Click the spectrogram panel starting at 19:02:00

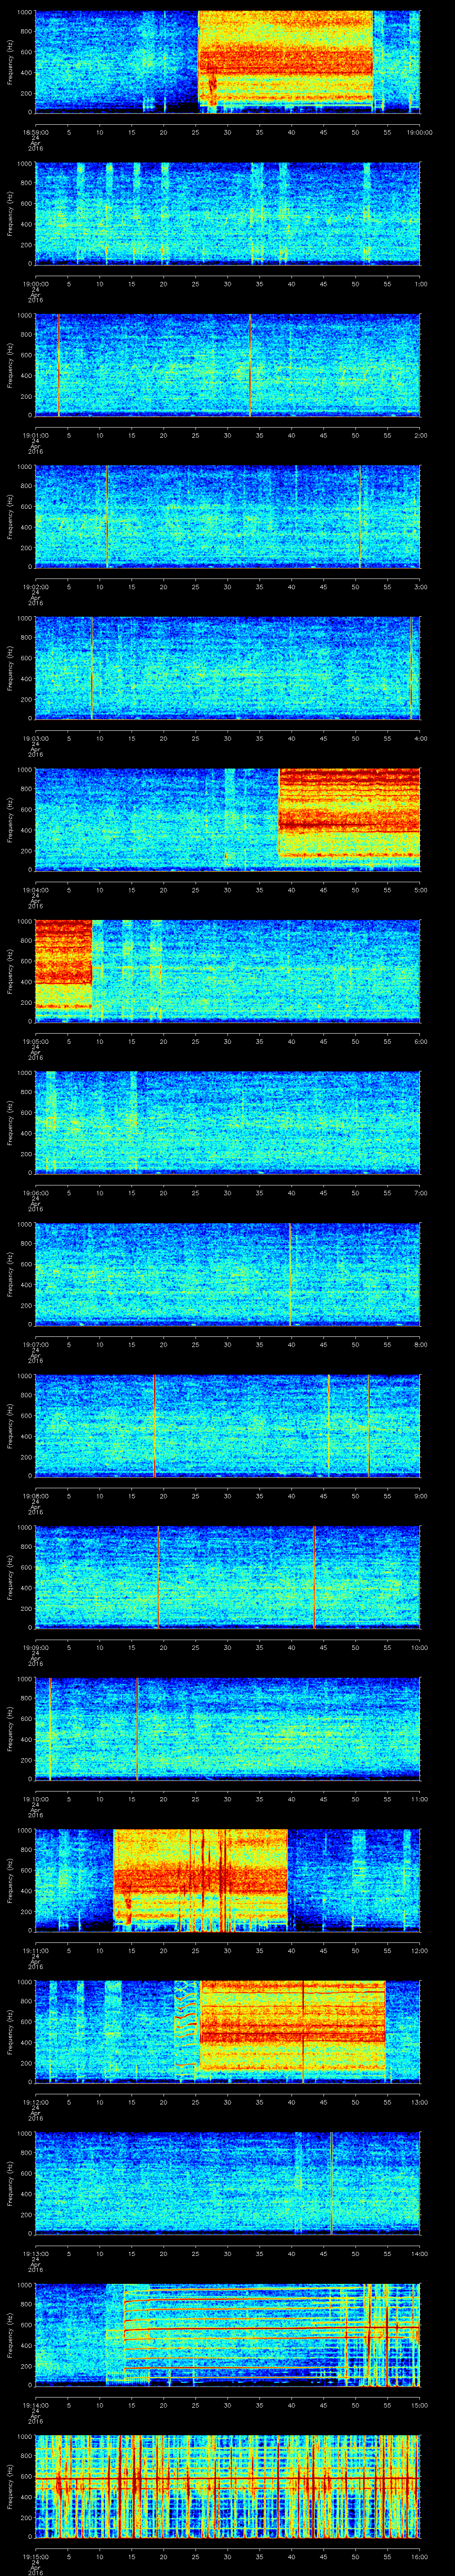227,516
